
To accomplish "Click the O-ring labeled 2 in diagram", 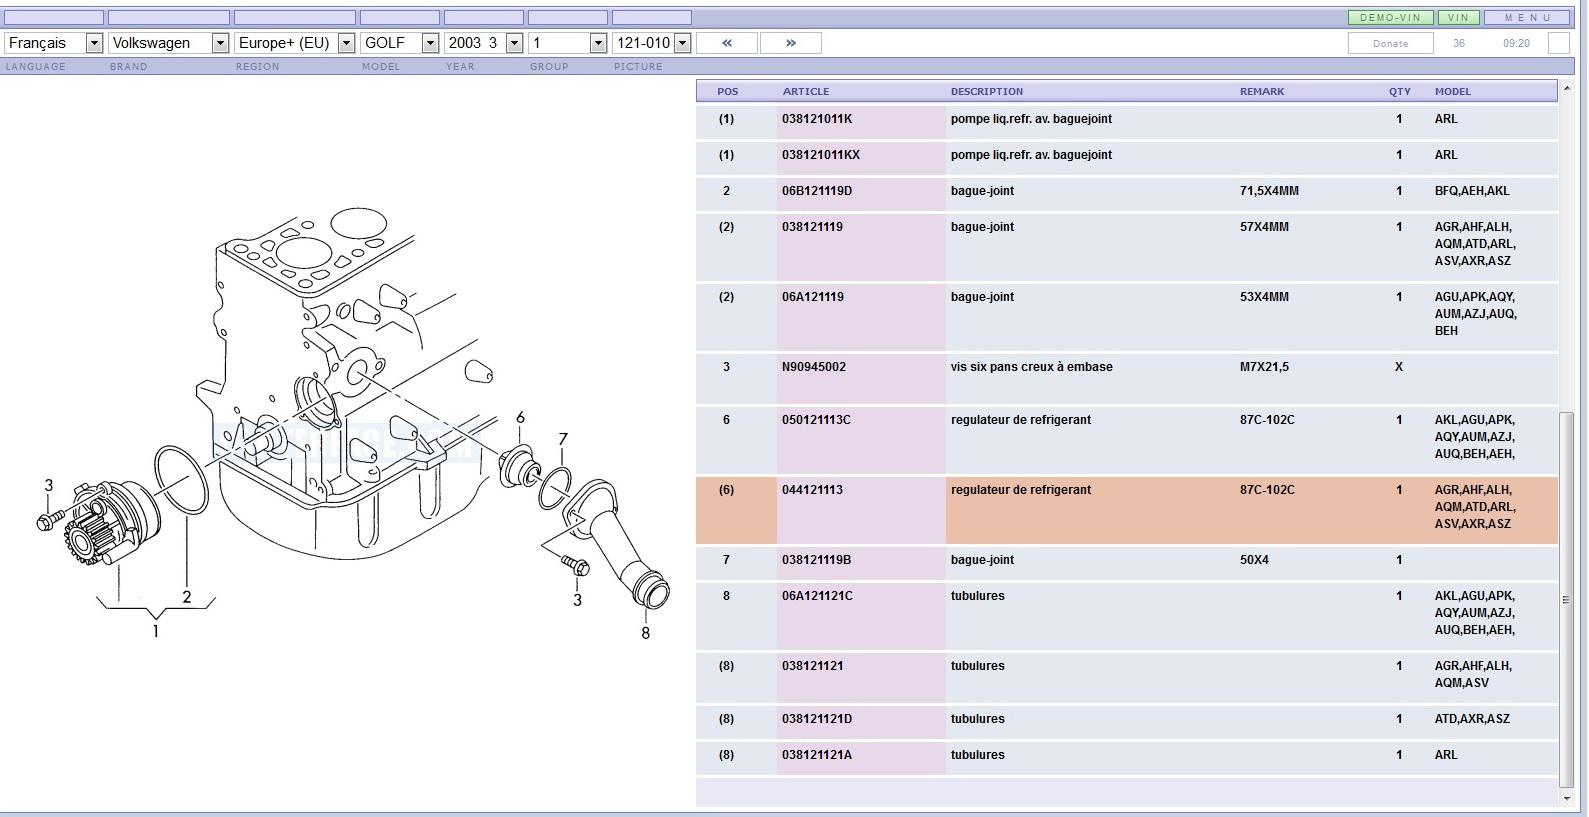I will point(181,482).
